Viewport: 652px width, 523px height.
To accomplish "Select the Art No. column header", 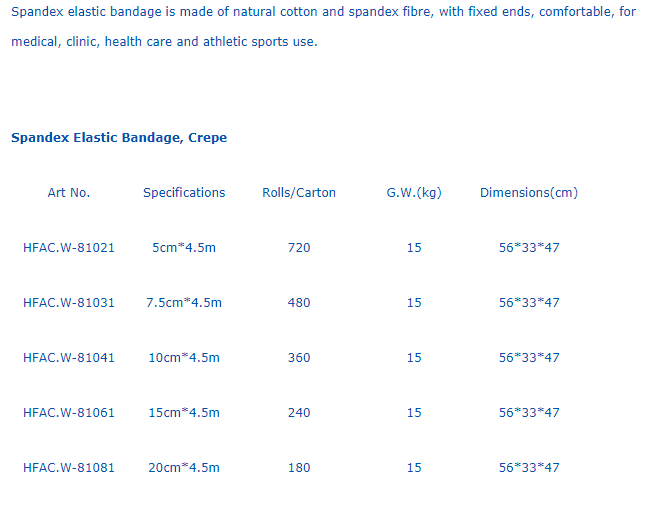I will coord(69,192).
